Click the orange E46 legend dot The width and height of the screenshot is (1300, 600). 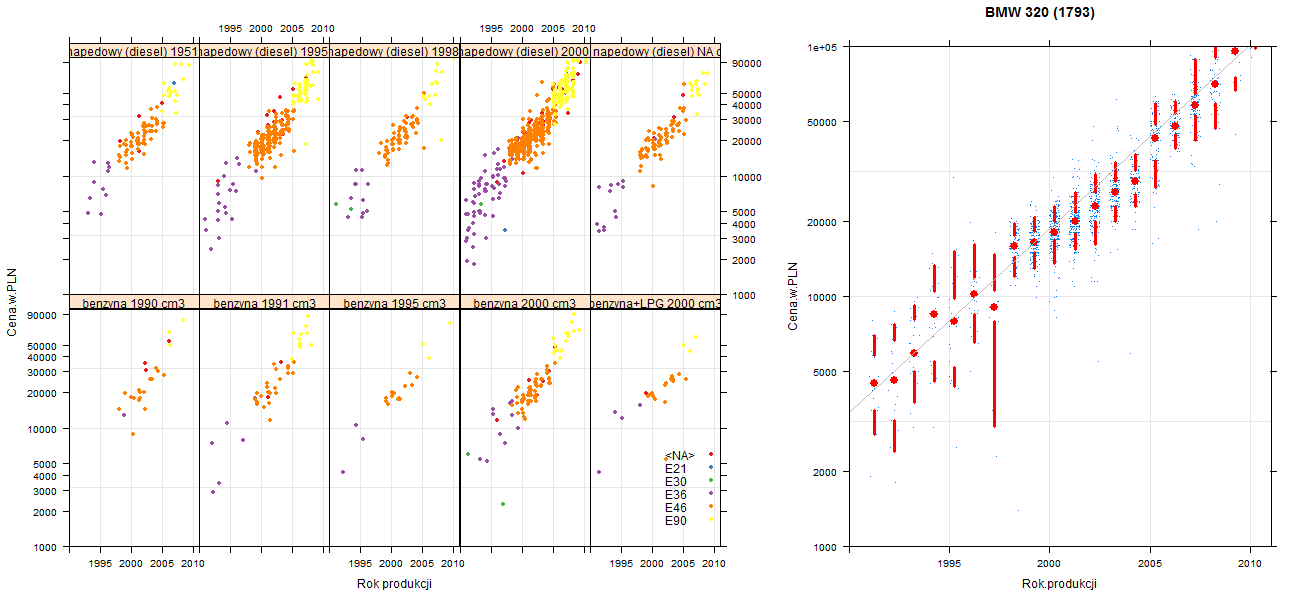coord(710,507)
